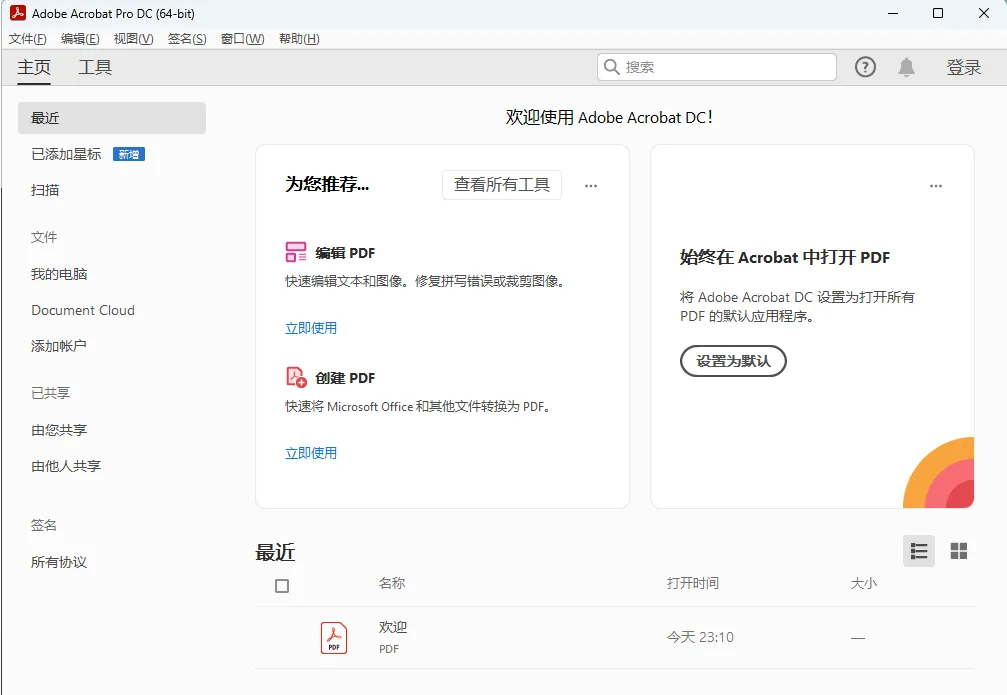The height and width of the screenshot is (695, 1007).
Task: Open the 帮助(H) menu
Action: coord(299,39)
